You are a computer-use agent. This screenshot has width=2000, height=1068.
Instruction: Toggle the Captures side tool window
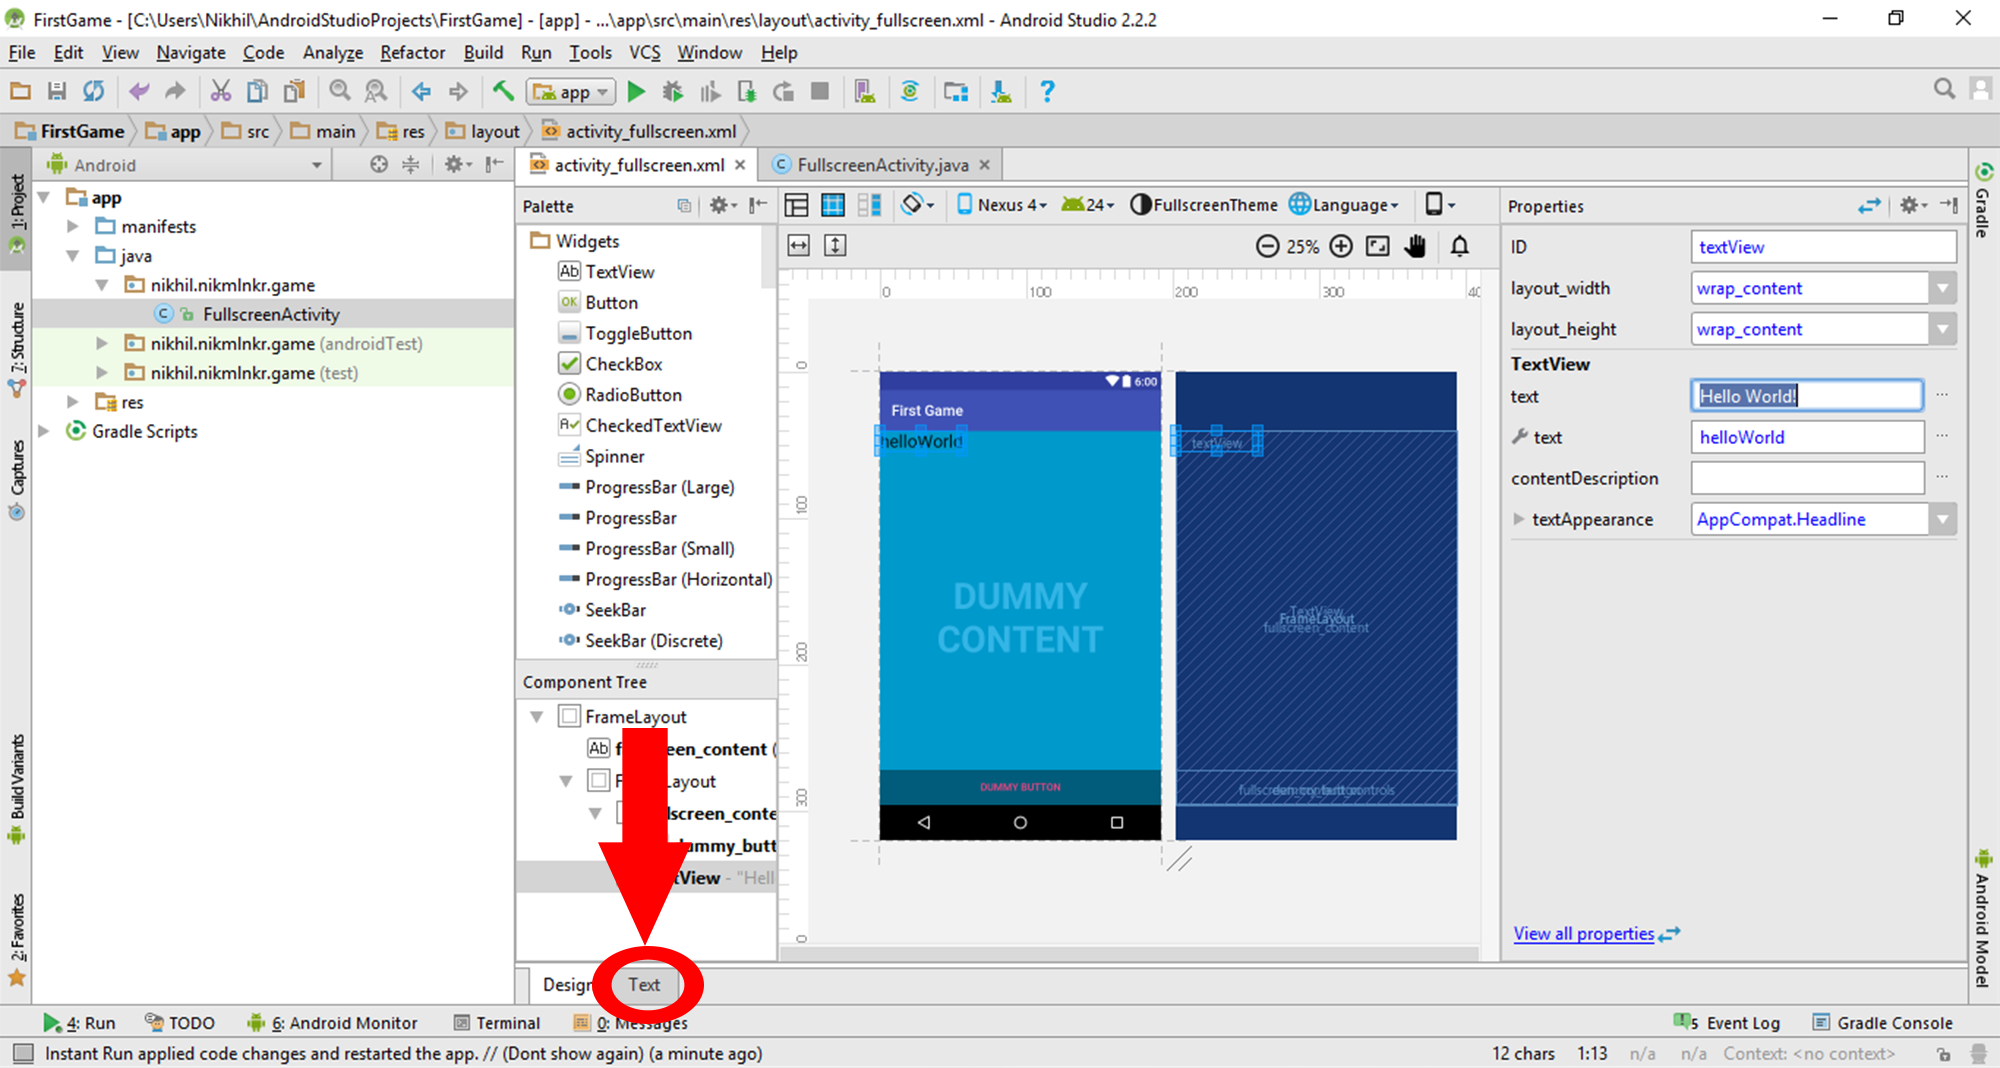pos(17,480)
